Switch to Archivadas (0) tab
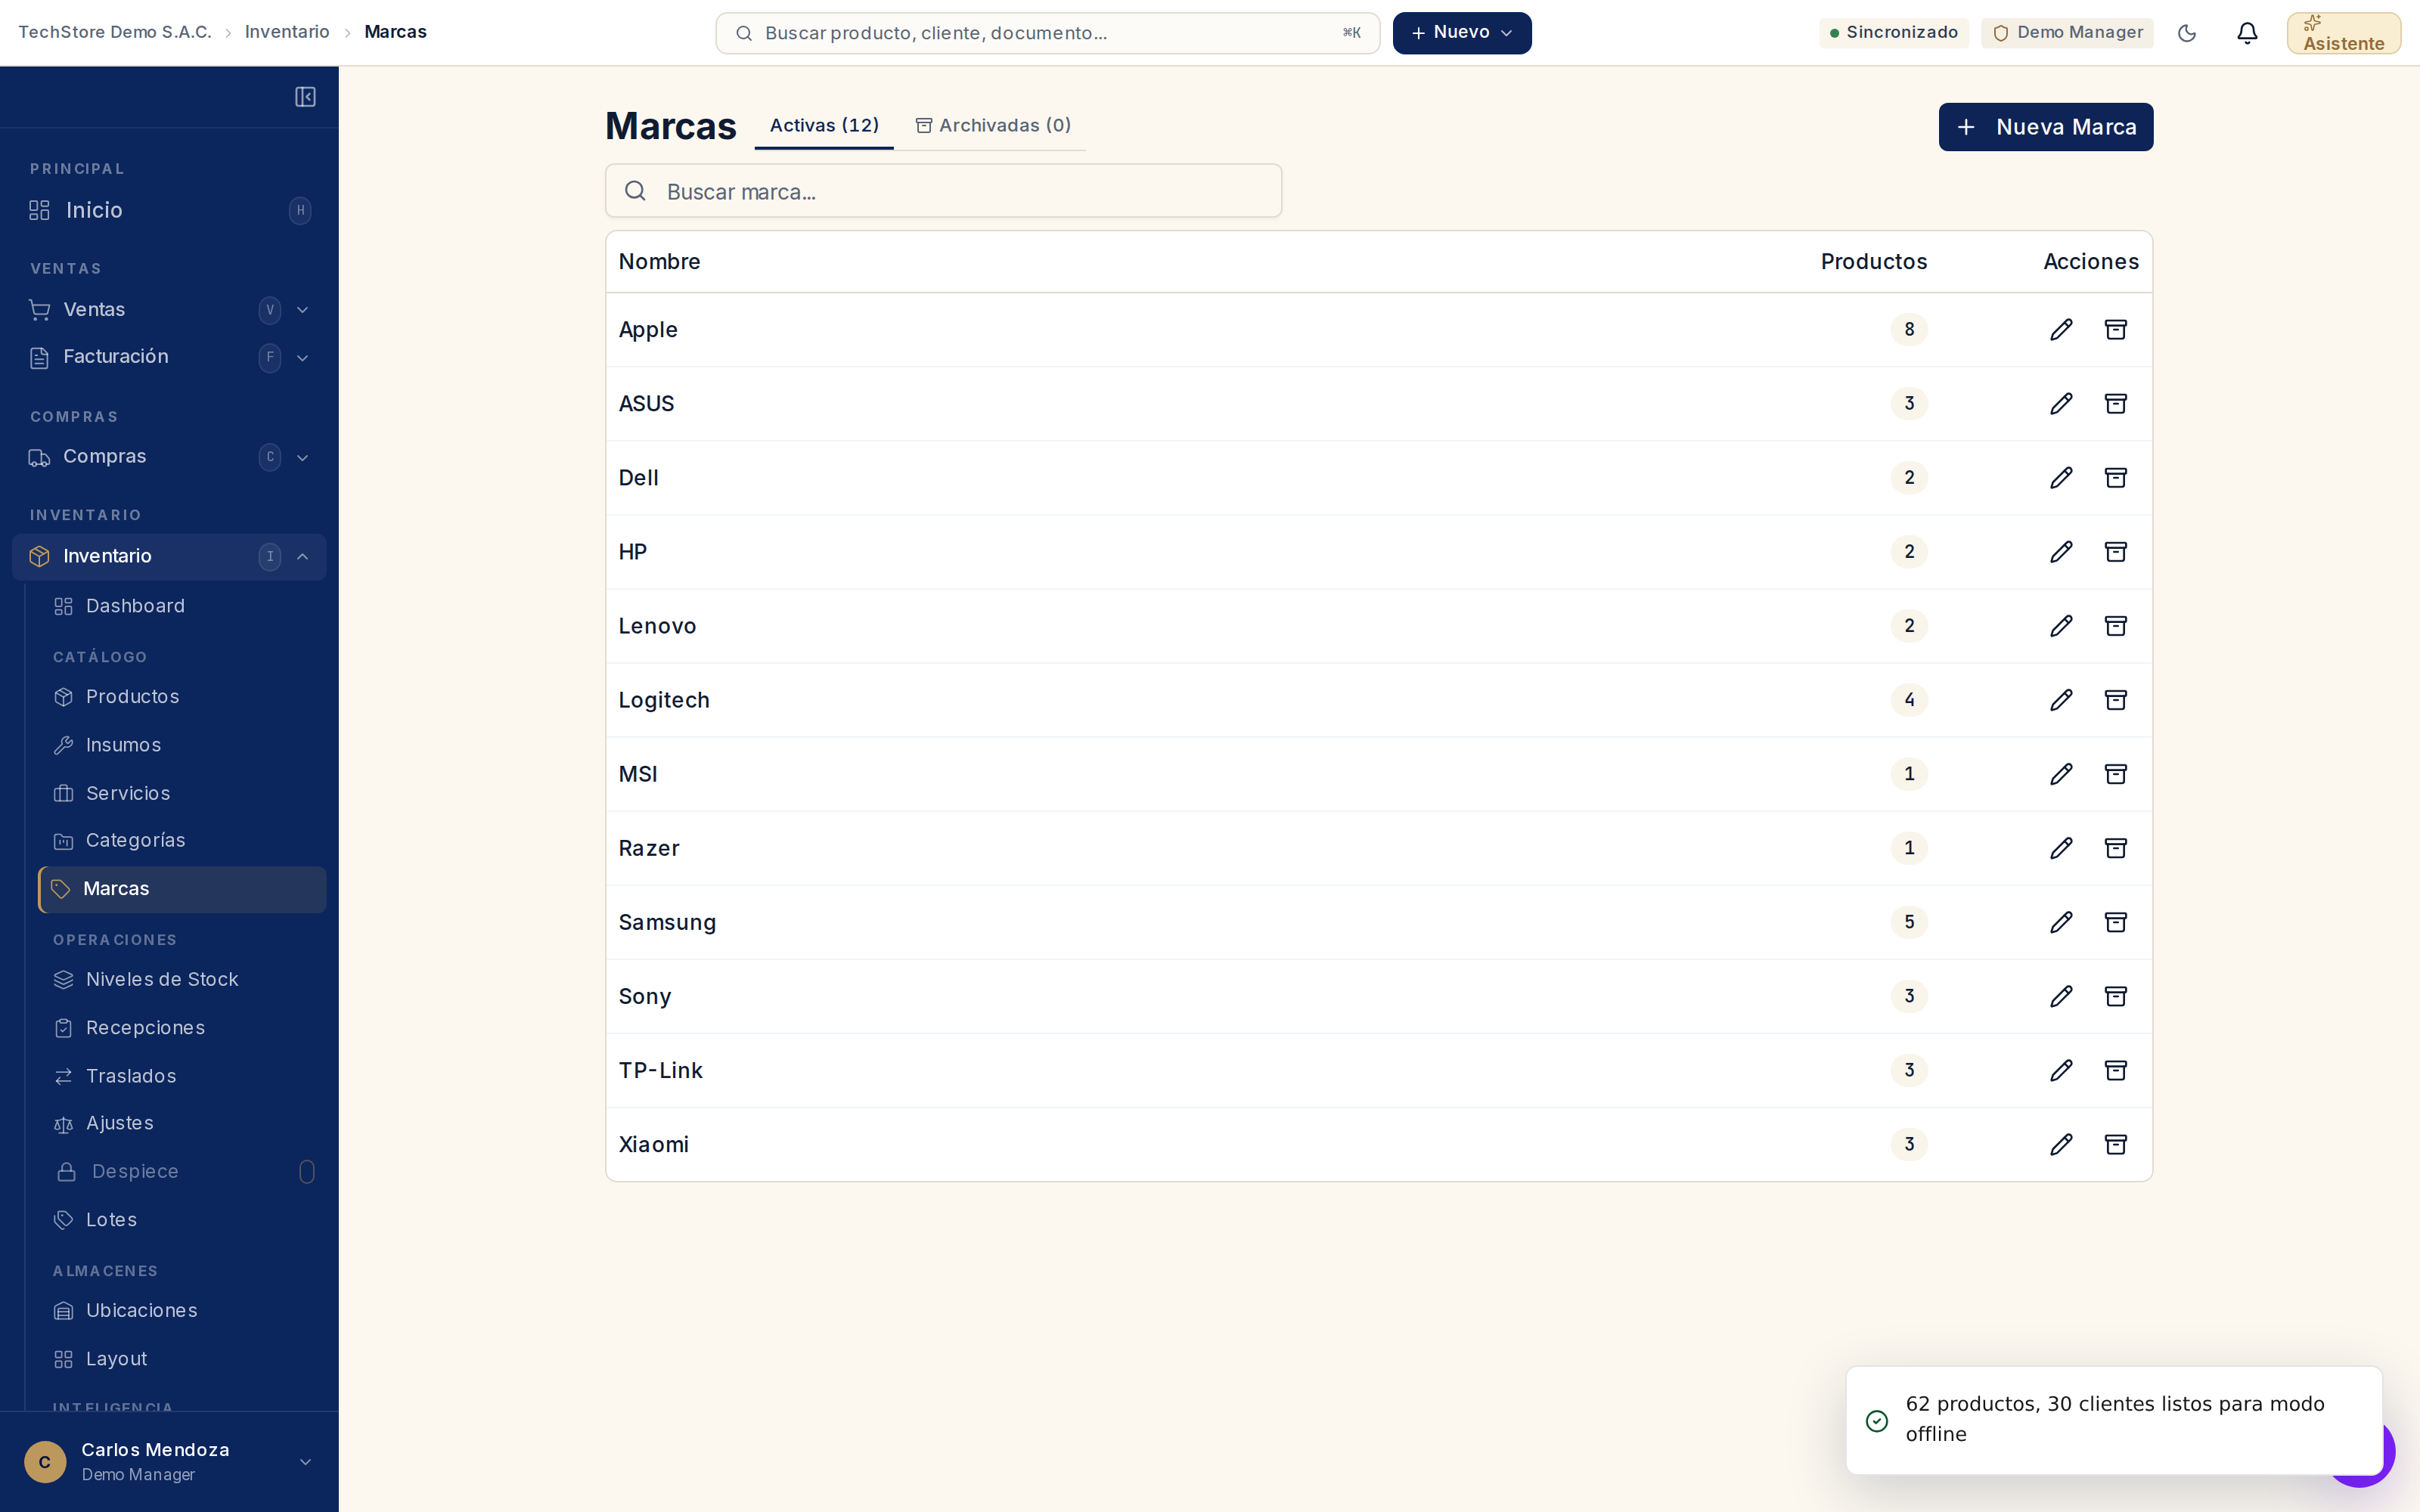 (993, 126)
